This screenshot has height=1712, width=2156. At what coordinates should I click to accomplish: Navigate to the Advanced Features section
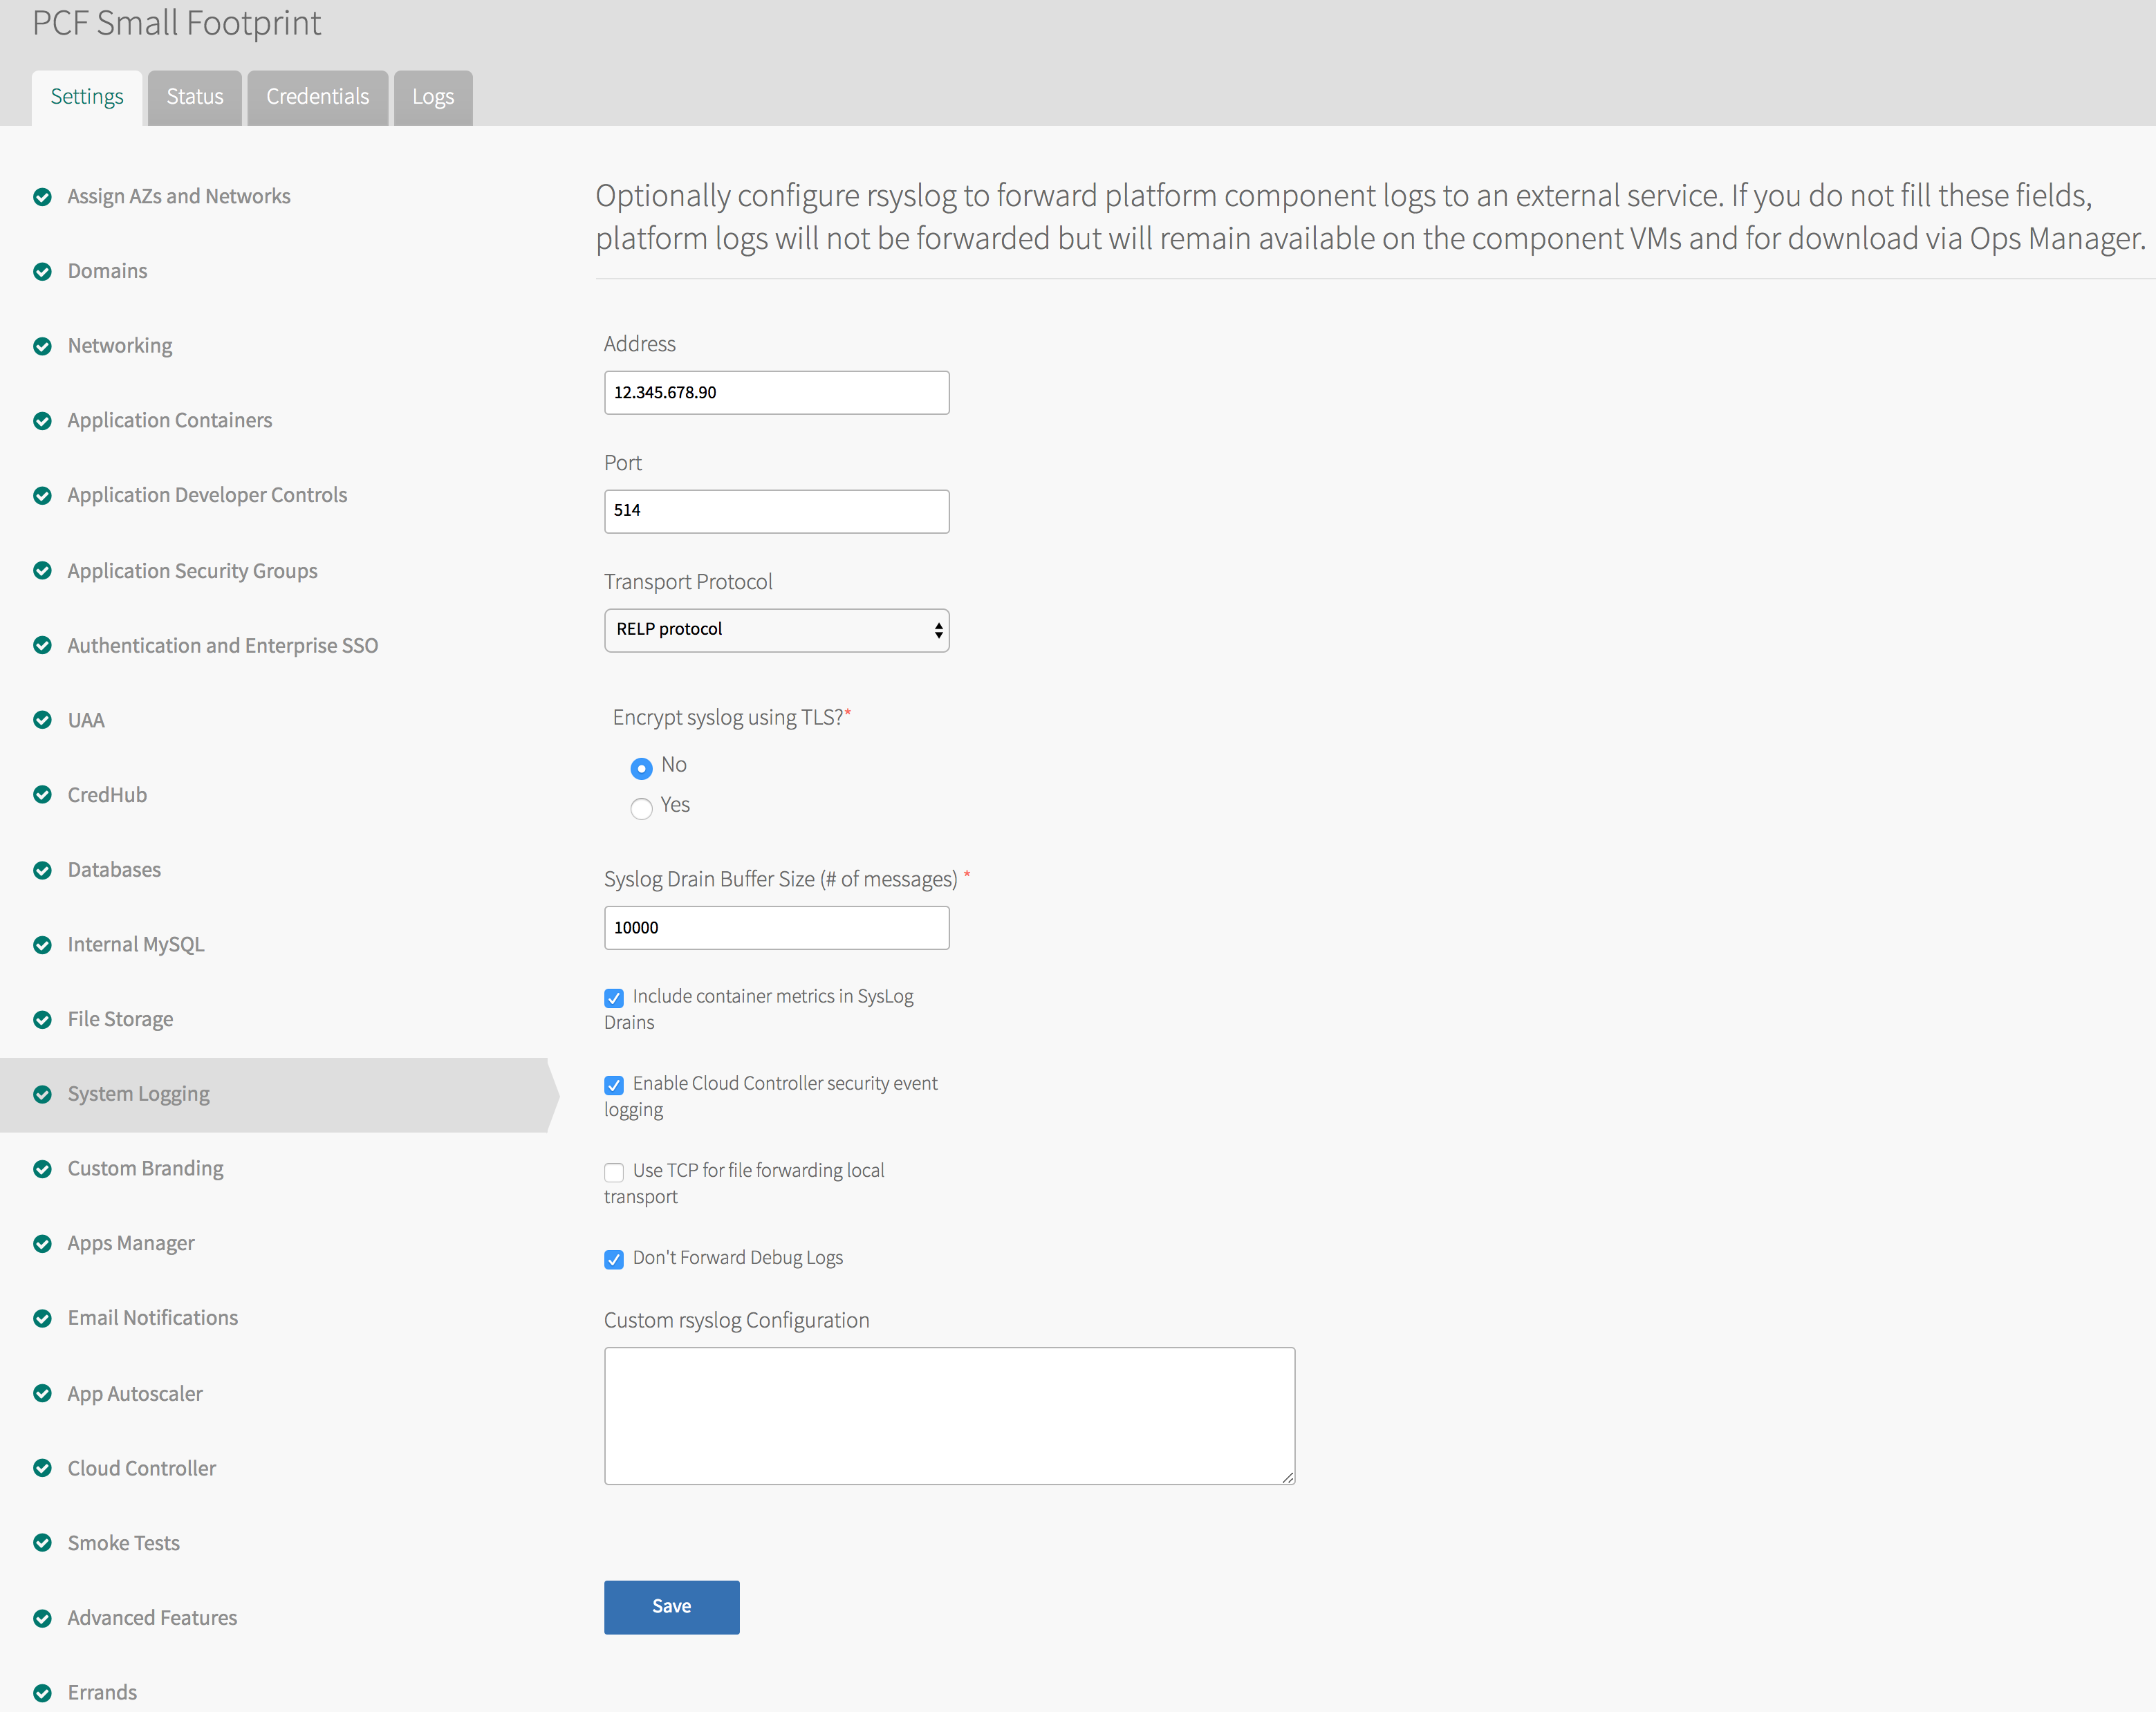151,1617
